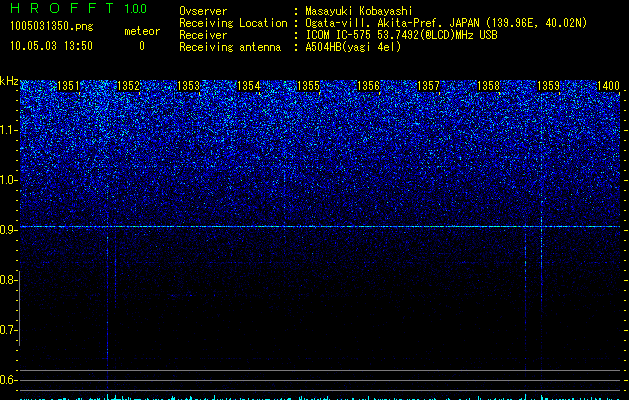This screenshot has height=400, width=629.
Task: Click the 1.0 kHz axis label
Action: coord(8,180)
